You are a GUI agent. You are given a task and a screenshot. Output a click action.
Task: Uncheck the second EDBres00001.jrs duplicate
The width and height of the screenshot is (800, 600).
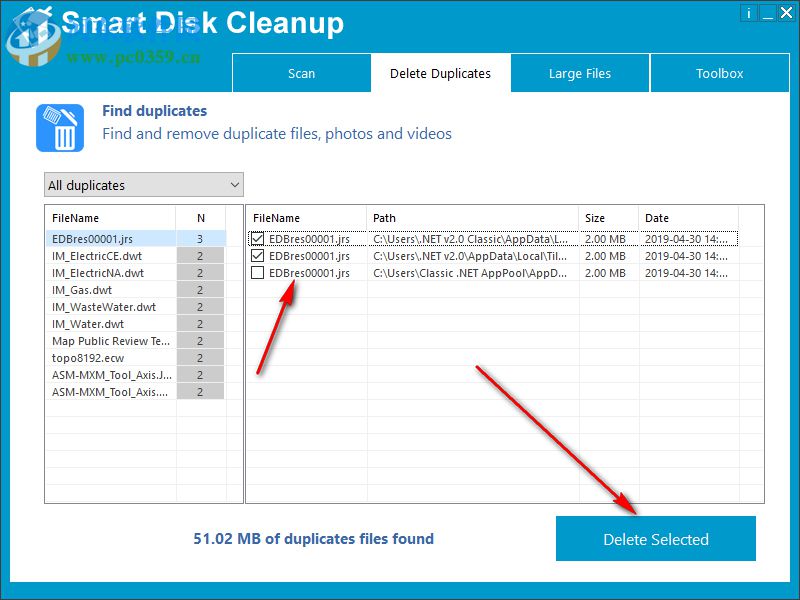pos(255,256)
